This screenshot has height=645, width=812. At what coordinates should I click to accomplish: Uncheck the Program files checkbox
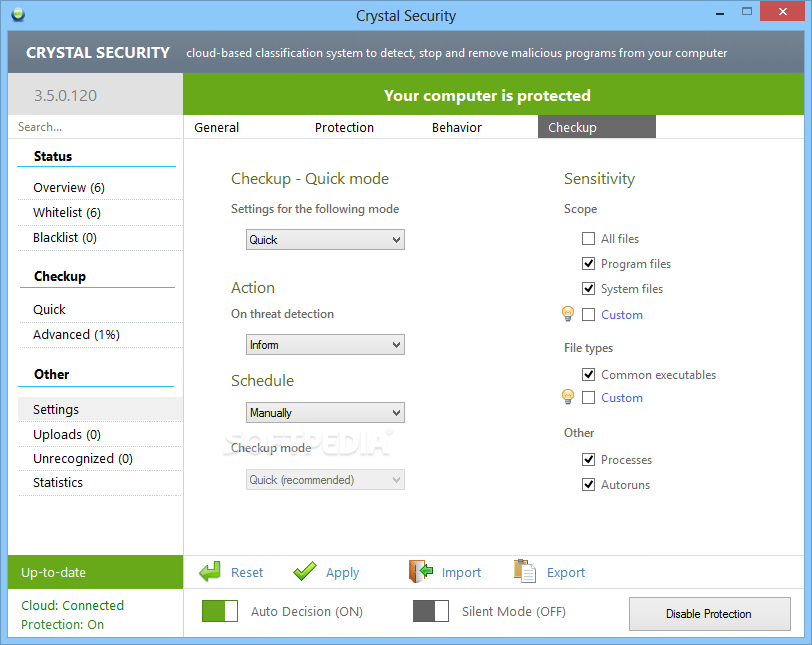click(588, 263)
